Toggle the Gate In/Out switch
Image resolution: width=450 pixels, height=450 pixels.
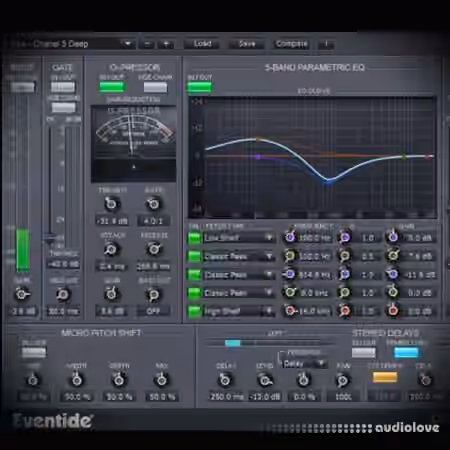(x=63, y=87)
